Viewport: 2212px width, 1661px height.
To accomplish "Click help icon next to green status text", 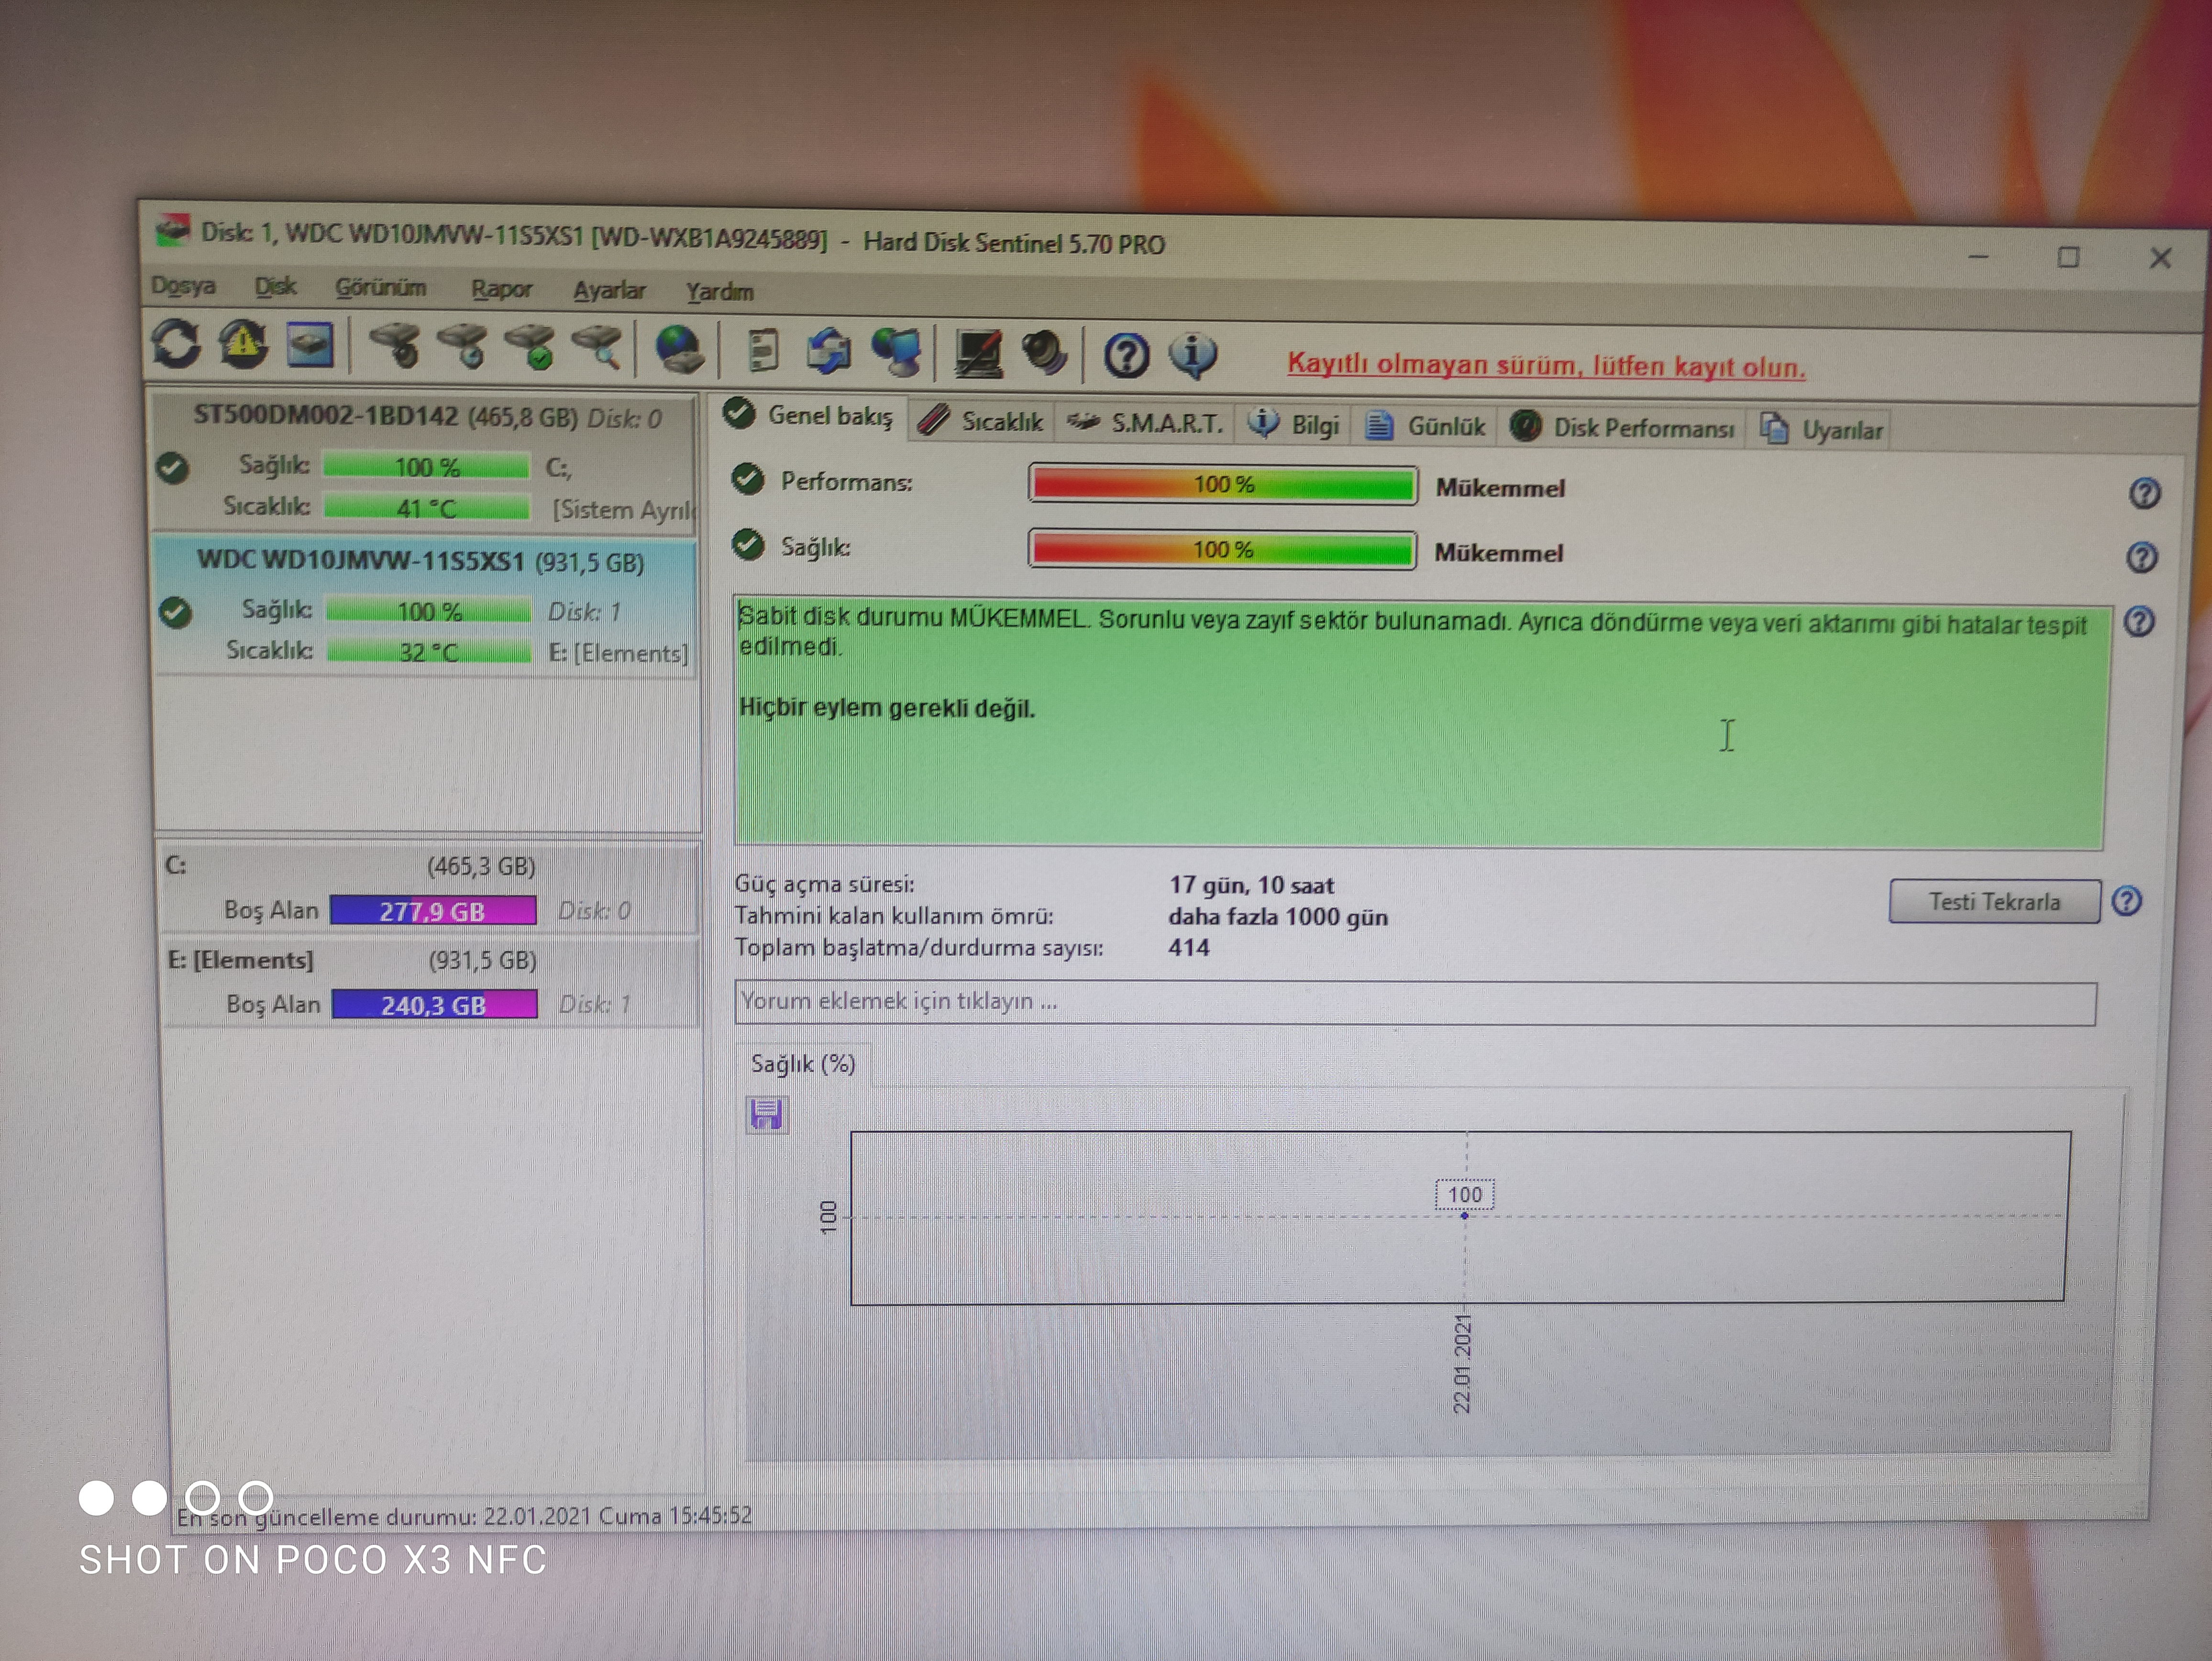I will tap(2139, 622).
